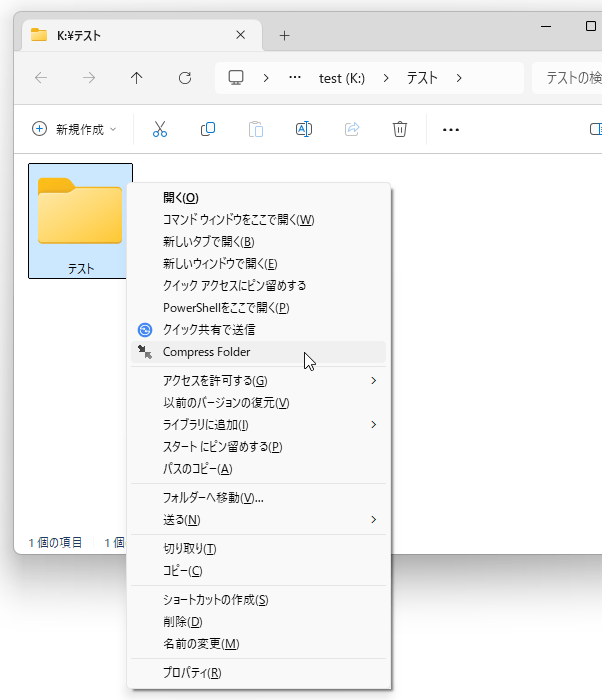Viewport: 602px width, 700px height.
Task: Go up one folder level
Action: pyautogui.click(x=137, y=78)
